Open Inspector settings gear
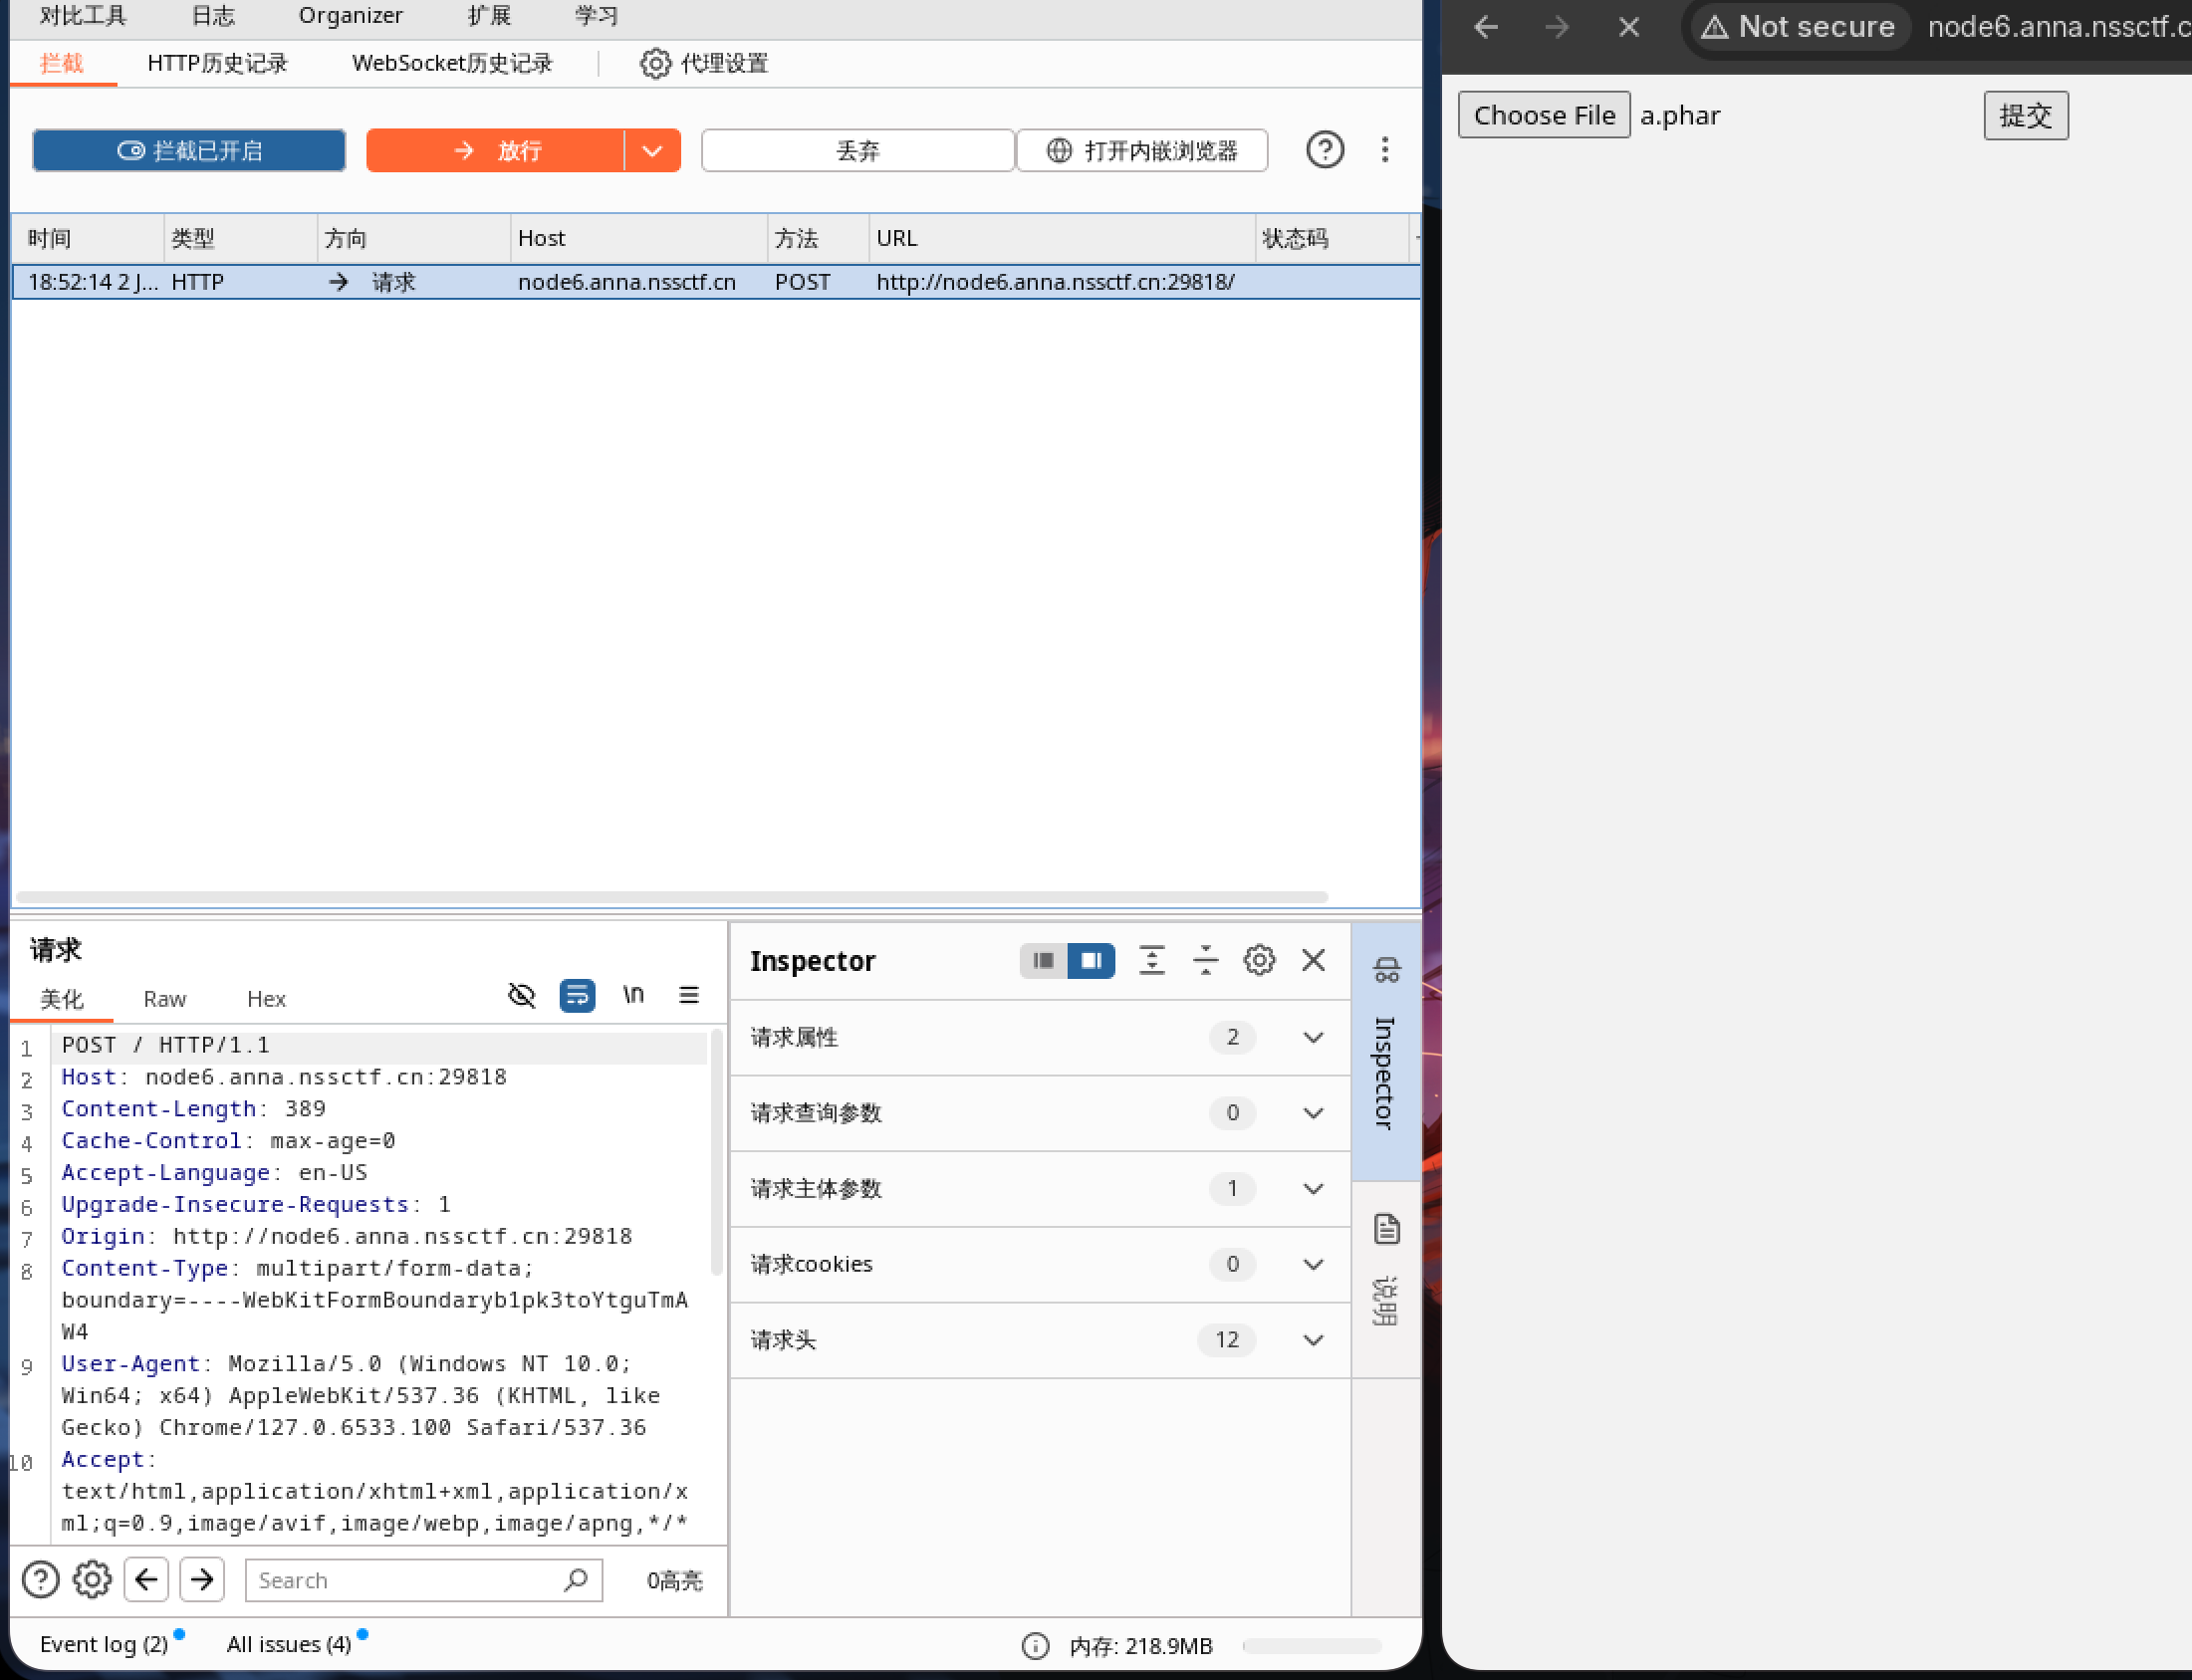This screenshot has width=2192, height=1680. coord(1259,960)
